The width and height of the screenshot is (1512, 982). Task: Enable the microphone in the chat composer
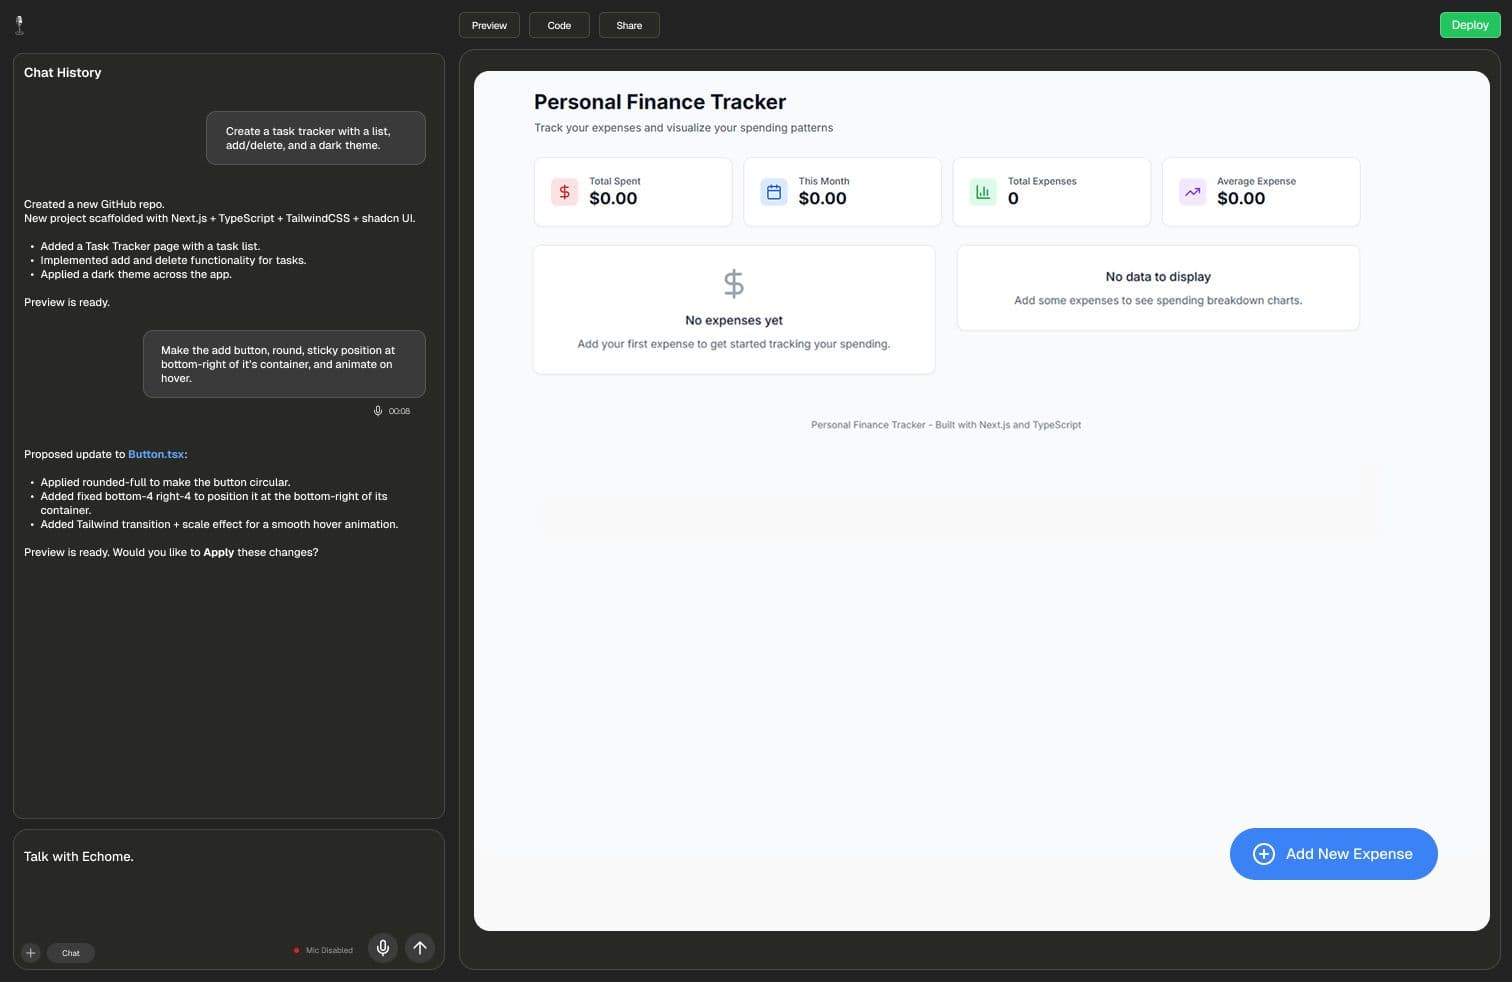[382, 948]
